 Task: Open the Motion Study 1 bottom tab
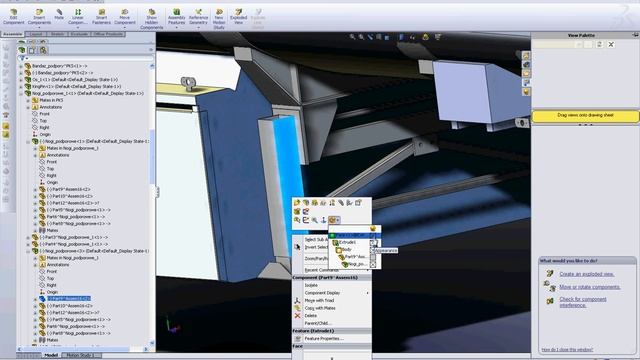point(80,356)
